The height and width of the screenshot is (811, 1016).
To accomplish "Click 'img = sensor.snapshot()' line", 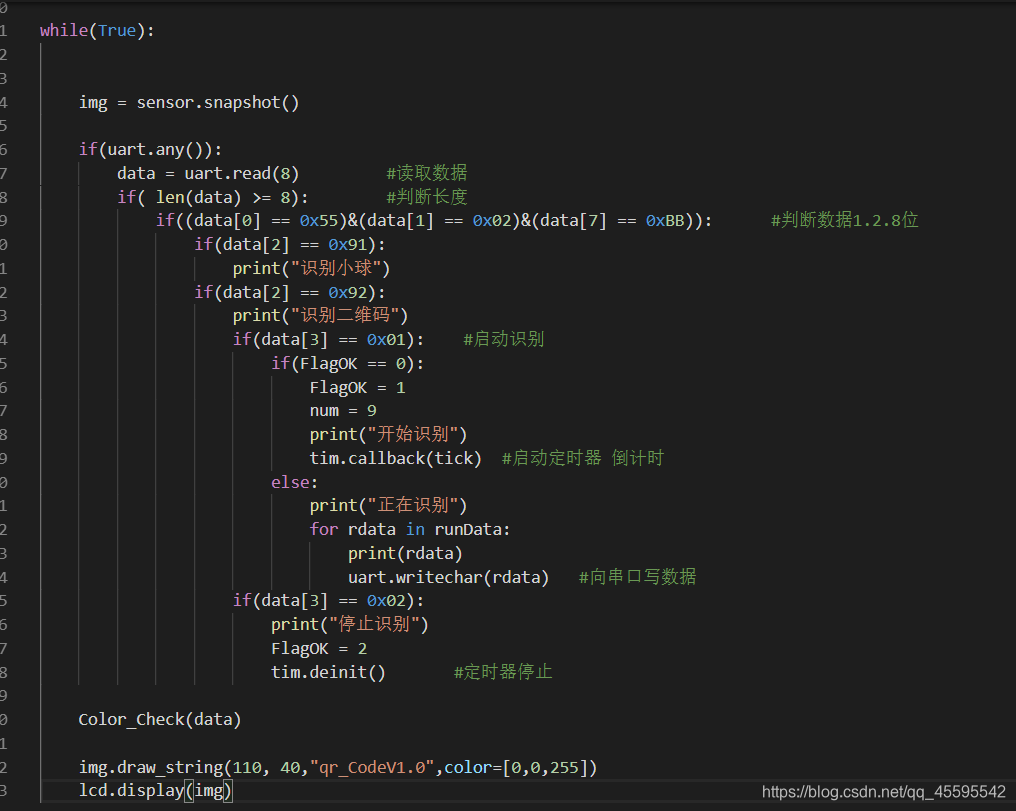I will pos(189,102).
